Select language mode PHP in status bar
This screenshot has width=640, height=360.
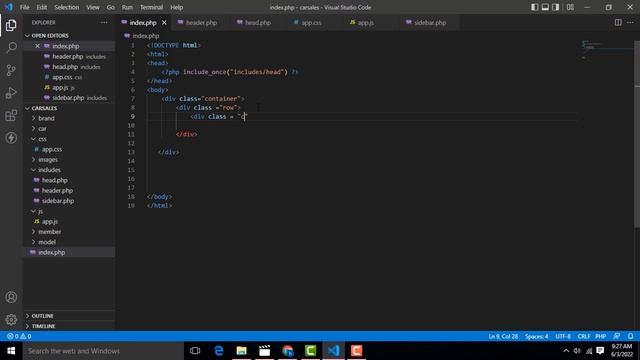[600, 336]
